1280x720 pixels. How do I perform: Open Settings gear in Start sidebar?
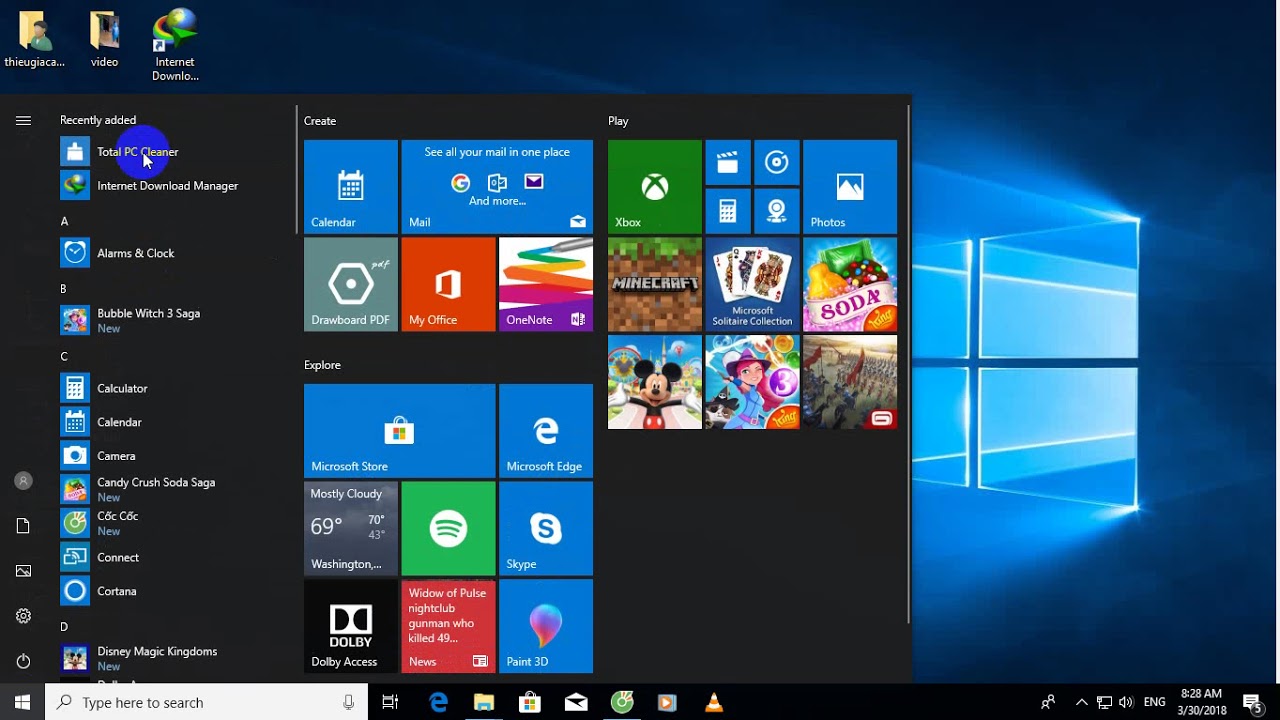pos(23,616)
